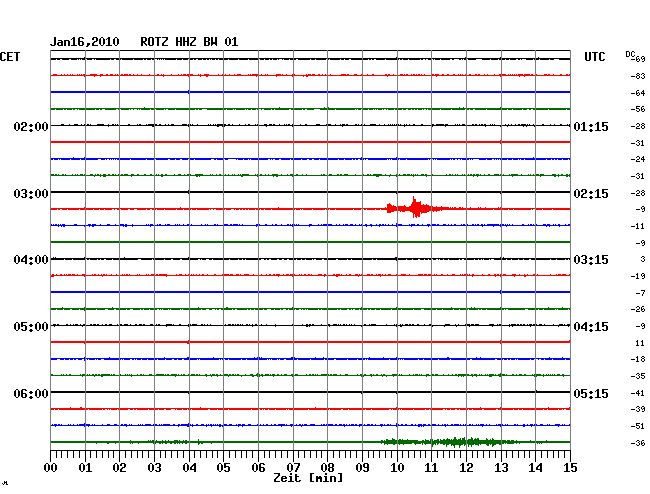Click minute tick label 03
The image size is (650, 494).
coord(154,468)
